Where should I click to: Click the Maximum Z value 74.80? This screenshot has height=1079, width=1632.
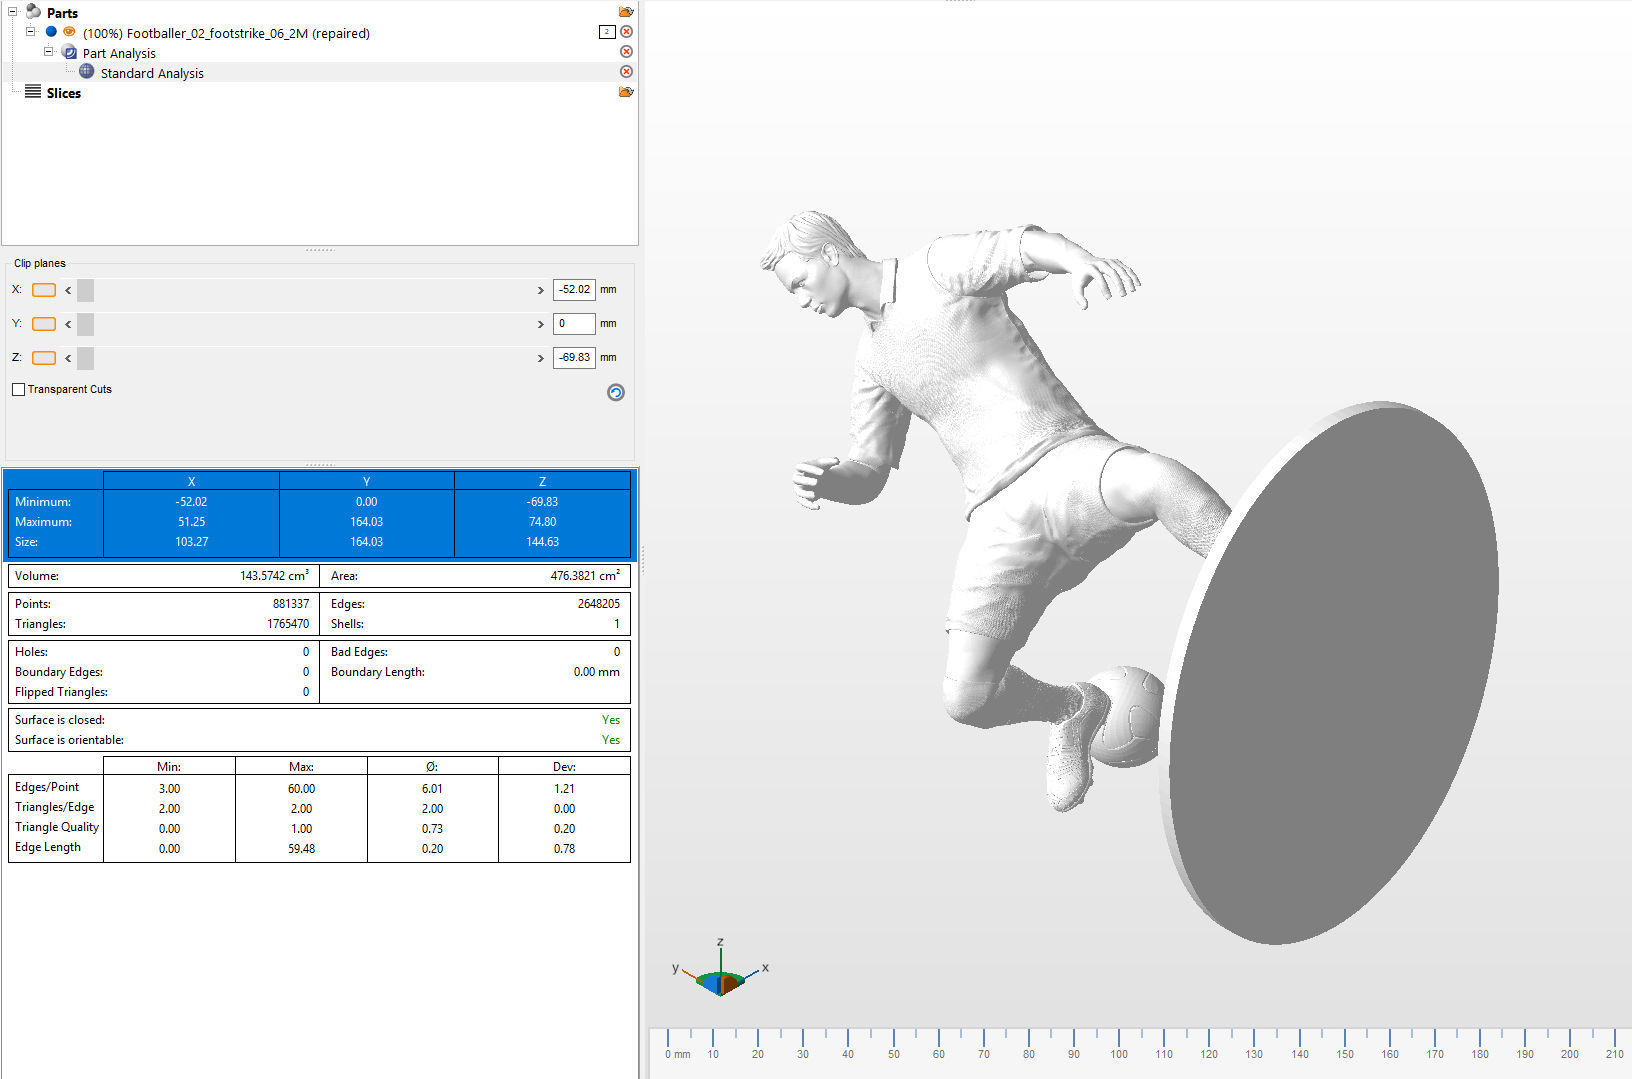tap(542, 522)
